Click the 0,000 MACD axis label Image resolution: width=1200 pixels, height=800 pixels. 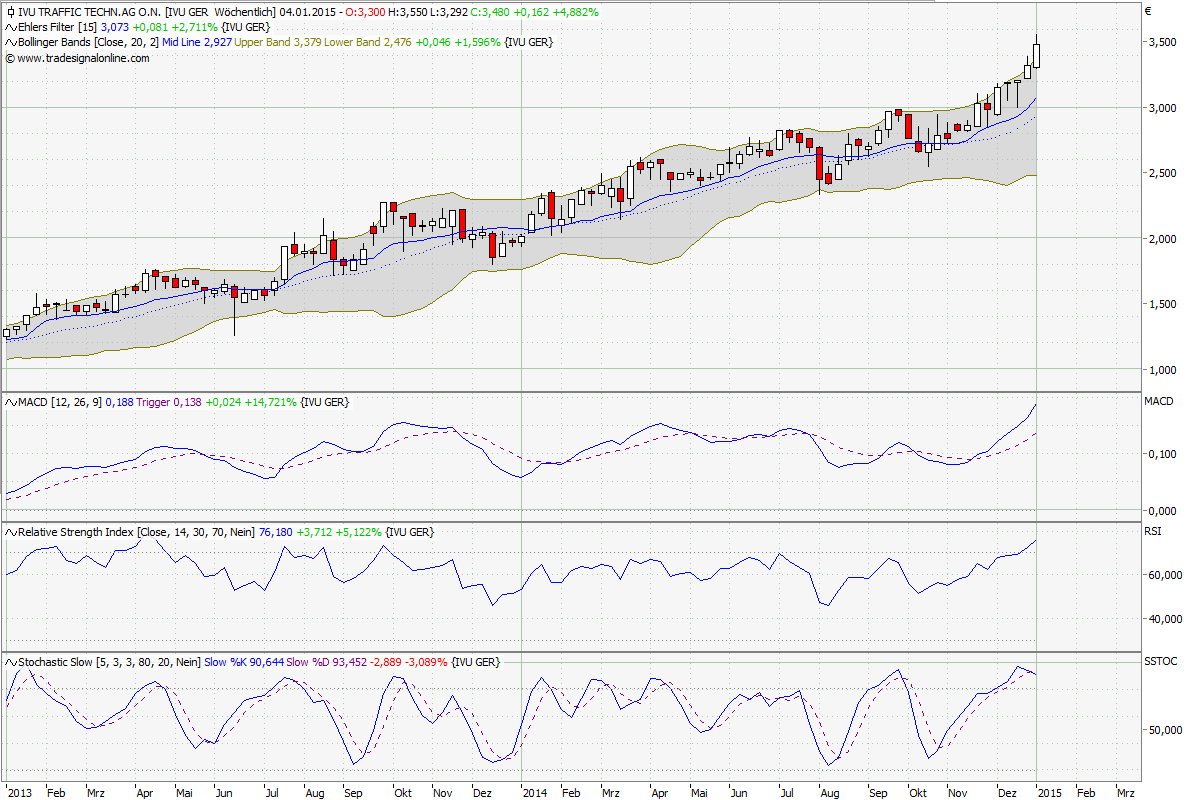1161,510
